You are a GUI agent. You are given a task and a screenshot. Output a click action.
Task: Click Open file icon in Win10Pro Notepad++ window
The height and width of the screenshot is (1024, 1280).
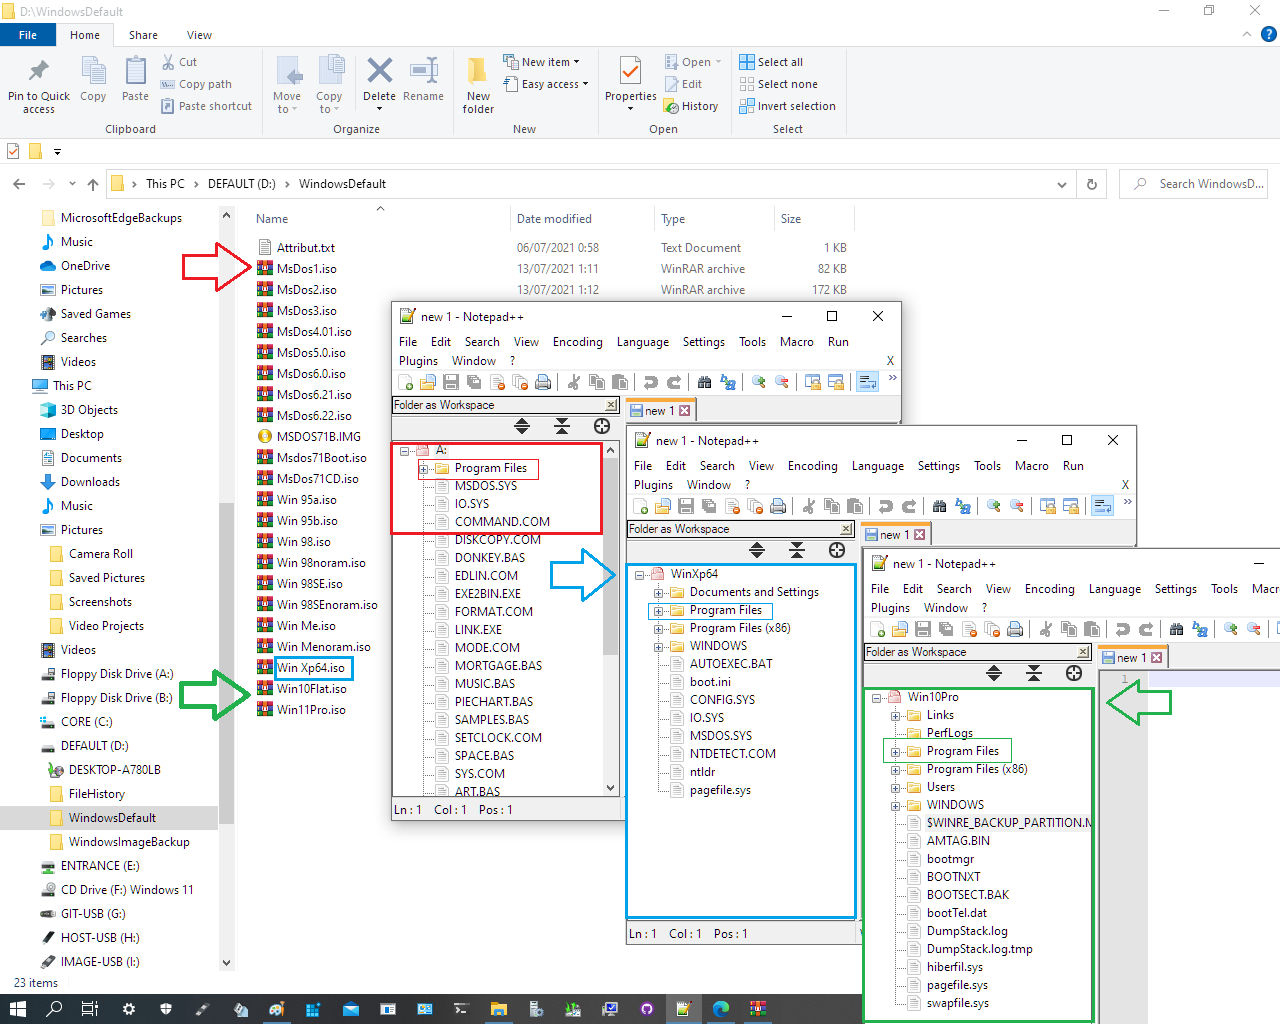coord(900,629)
